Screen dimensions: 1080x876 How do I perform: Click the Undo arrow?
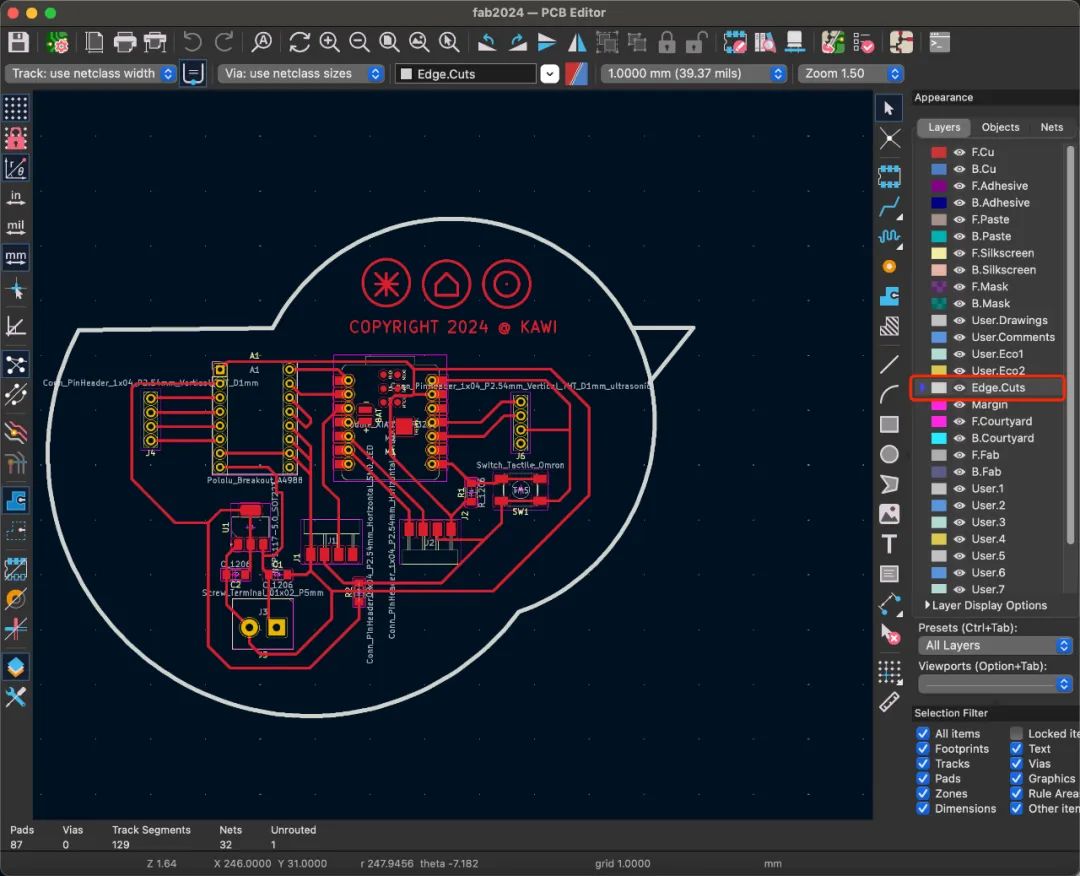[x=193, y=43]
